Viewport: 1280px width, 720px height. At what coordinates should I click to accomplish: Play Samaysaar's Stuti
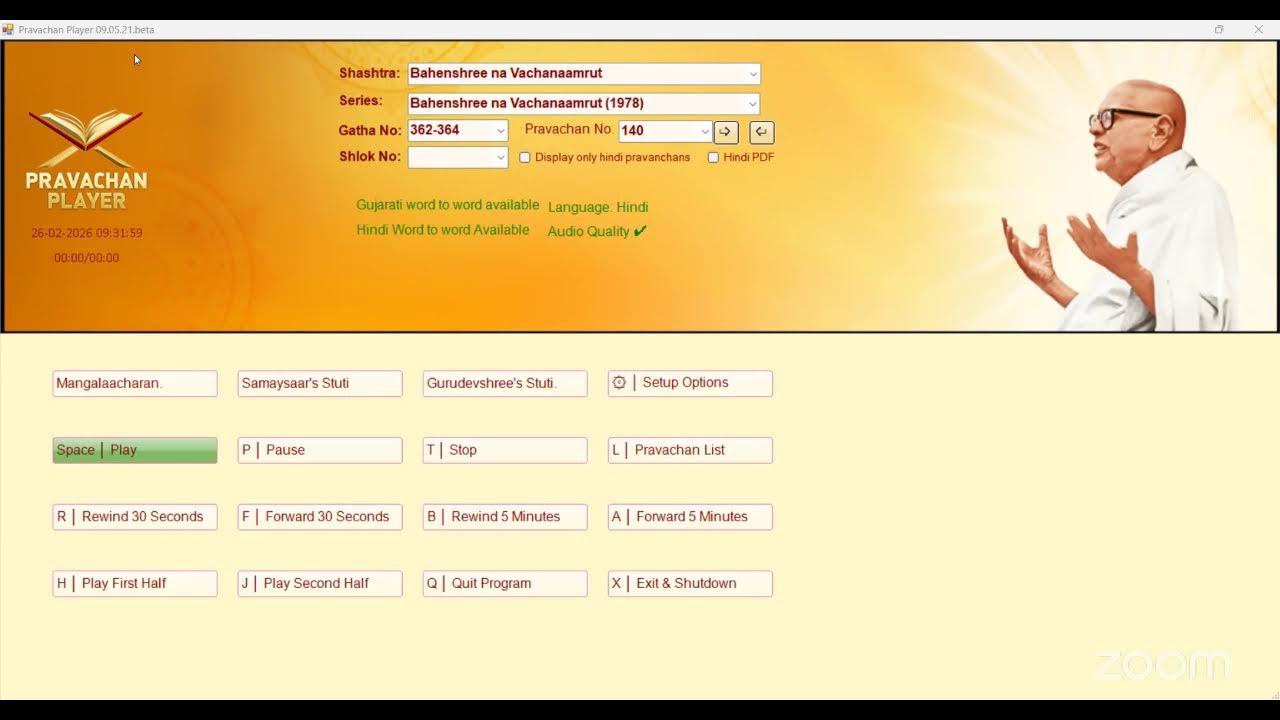point(320,383)
